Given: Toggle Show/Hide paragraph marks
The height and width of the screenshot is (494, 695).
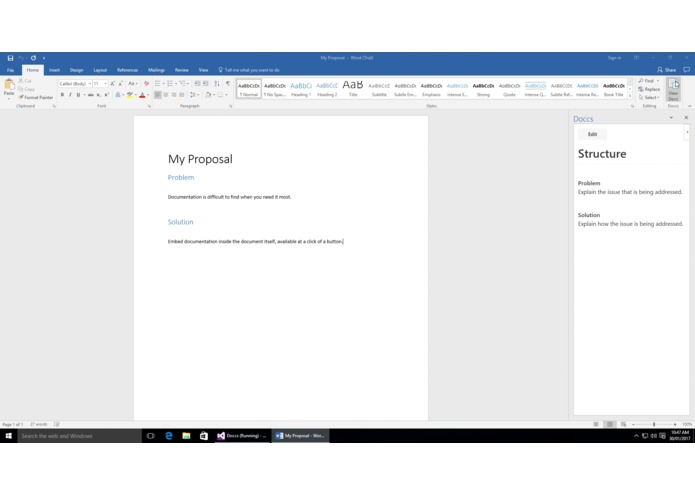Looking at the screenshot, I should [x=228, y=83].
